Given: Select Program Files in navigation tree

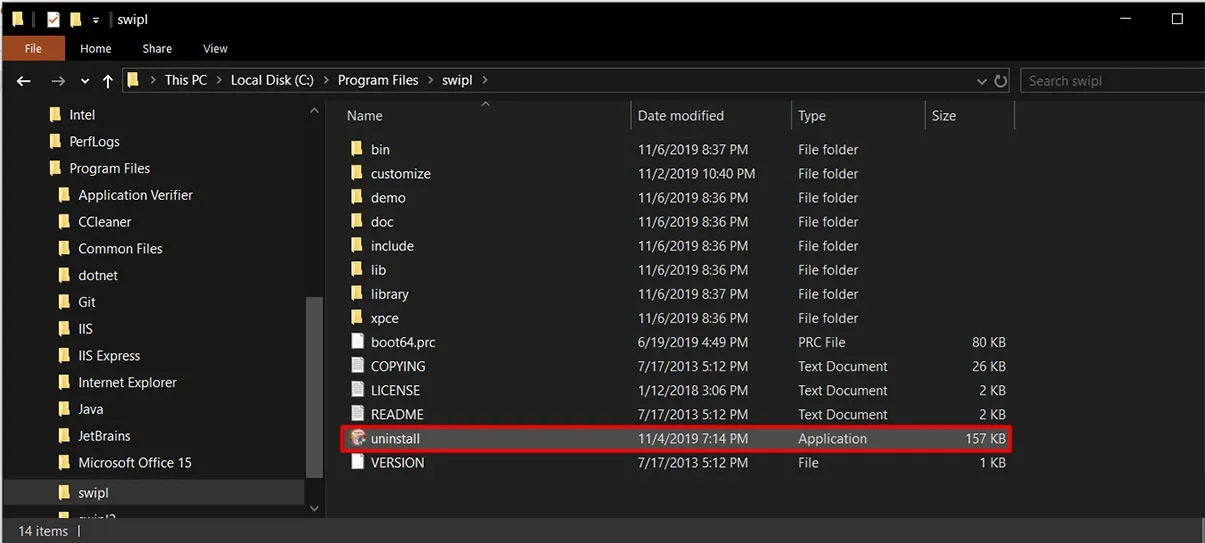Looking at the screenshot, I should [109, 168].
